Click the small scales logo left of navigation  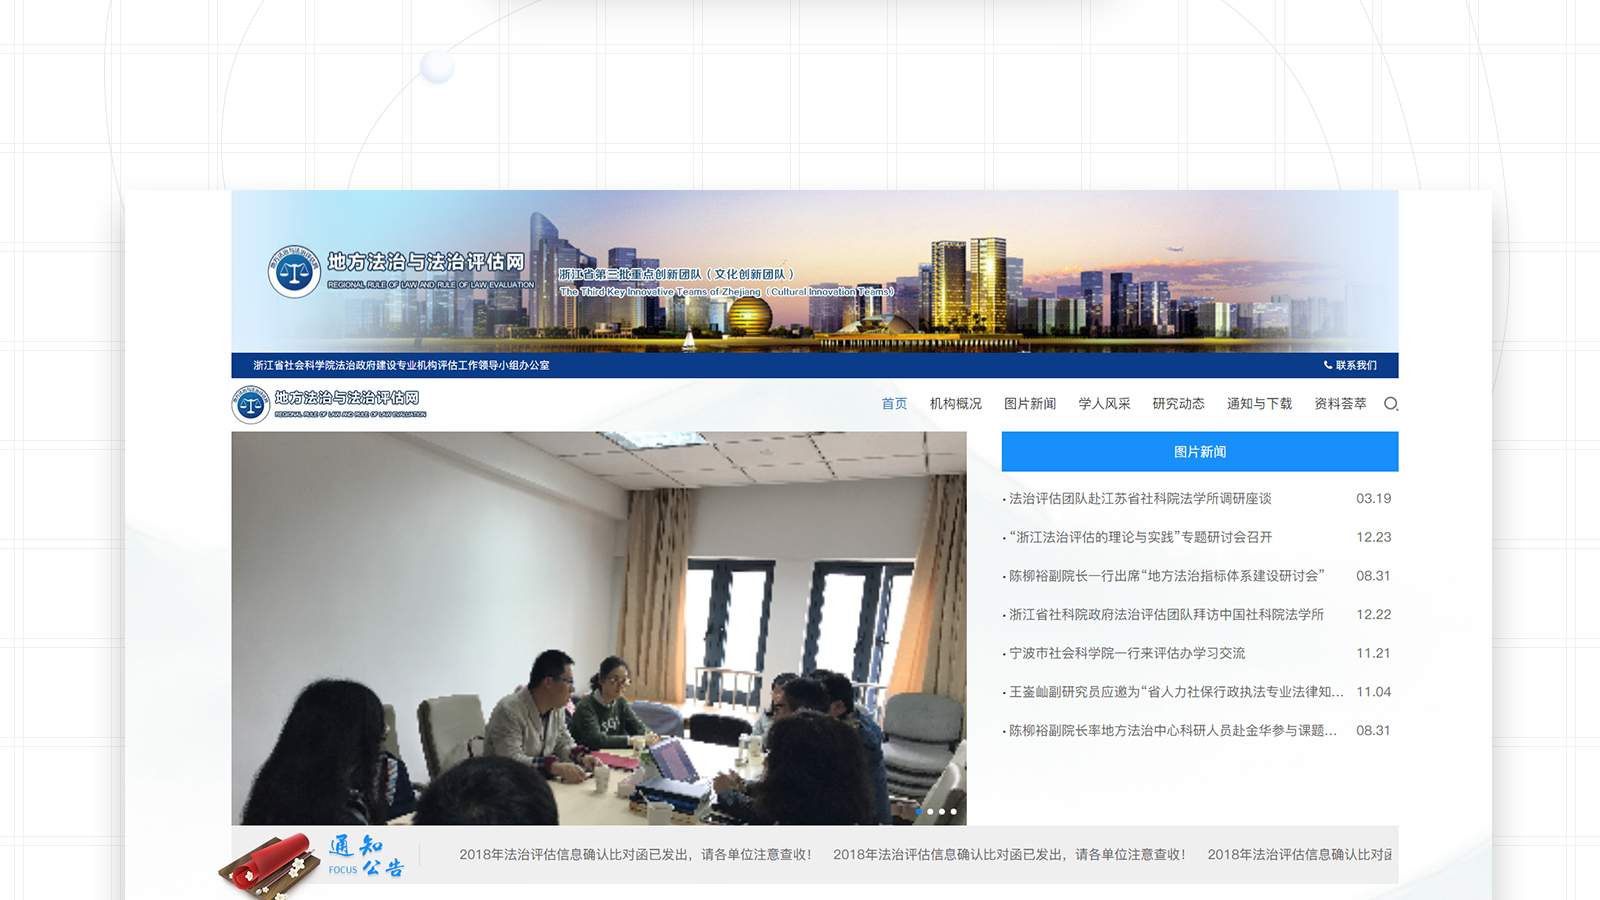pyautogui.click(x=250, y=405)
